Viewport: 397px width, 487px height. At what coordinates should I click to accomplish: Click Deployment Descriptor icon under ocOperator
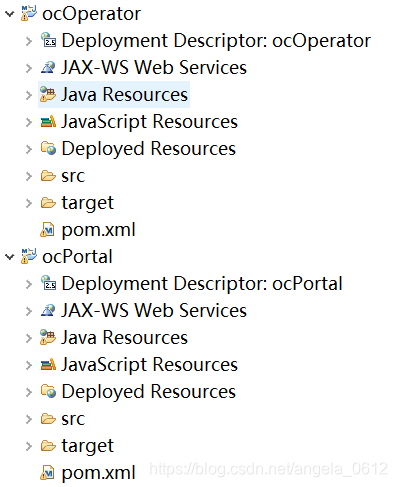point(48,40)
